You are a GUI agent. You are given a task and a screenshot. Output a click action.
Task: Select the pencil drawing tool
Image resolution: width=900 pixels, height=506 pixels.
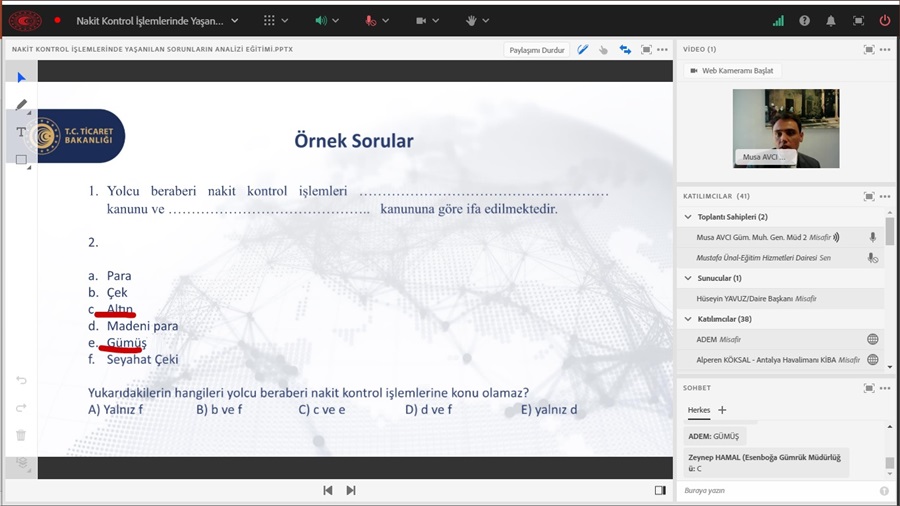click(x=21, y=104)
